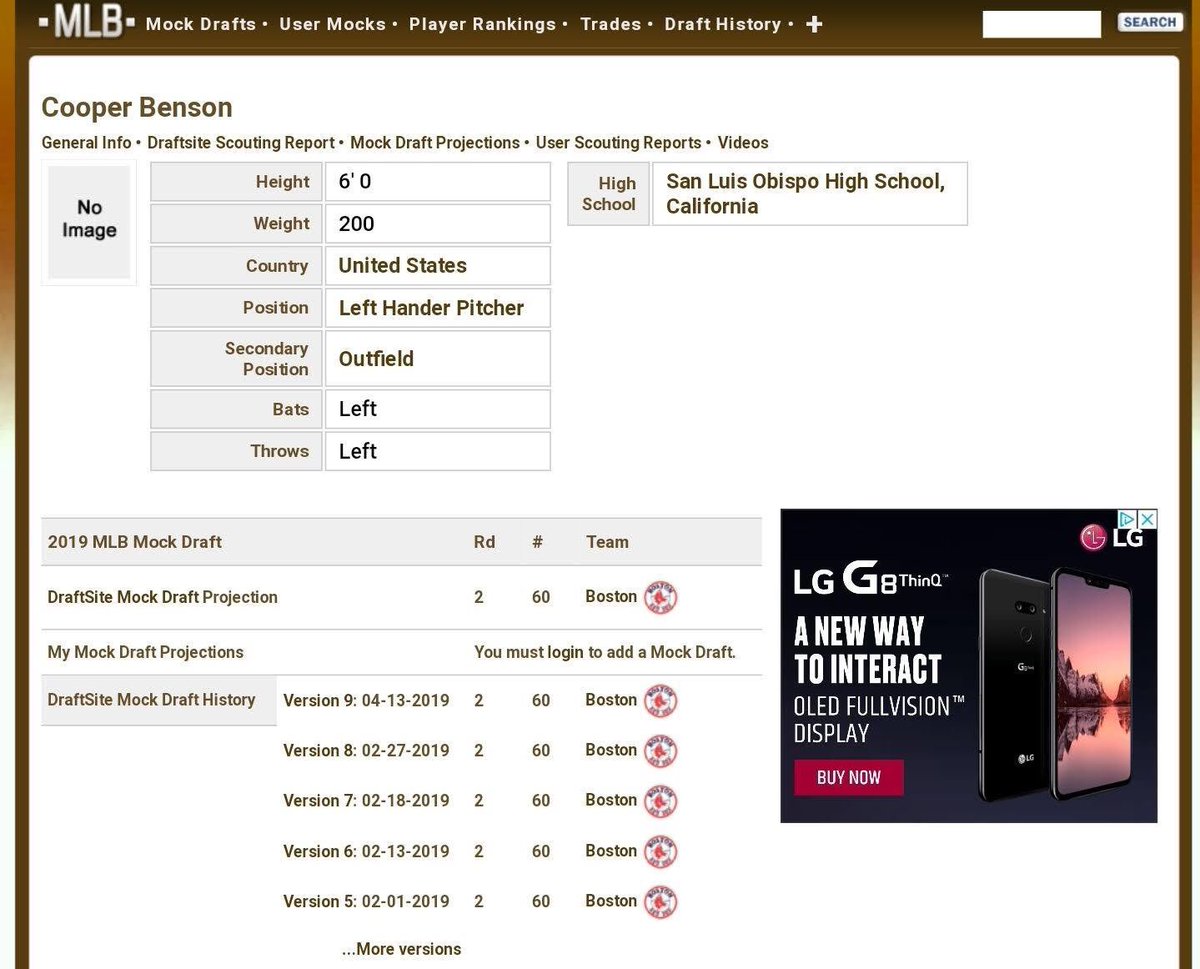Go to Videos section
The image size is (1200, 969).
point(743,143)
